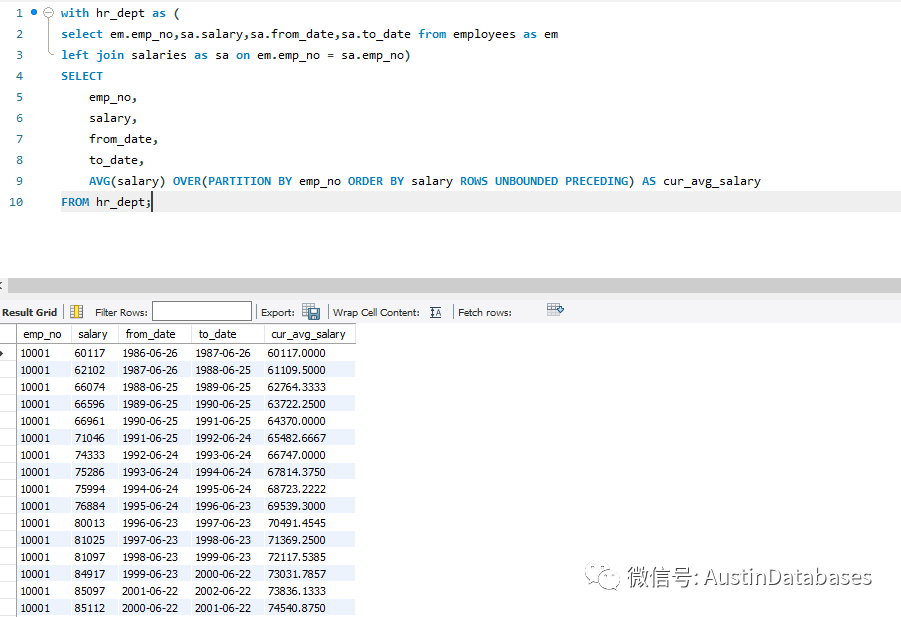Click the horizontal splitter bar above results
Image resolution: width=901 pixels, height=617 pixels.
tap(450, 286)
